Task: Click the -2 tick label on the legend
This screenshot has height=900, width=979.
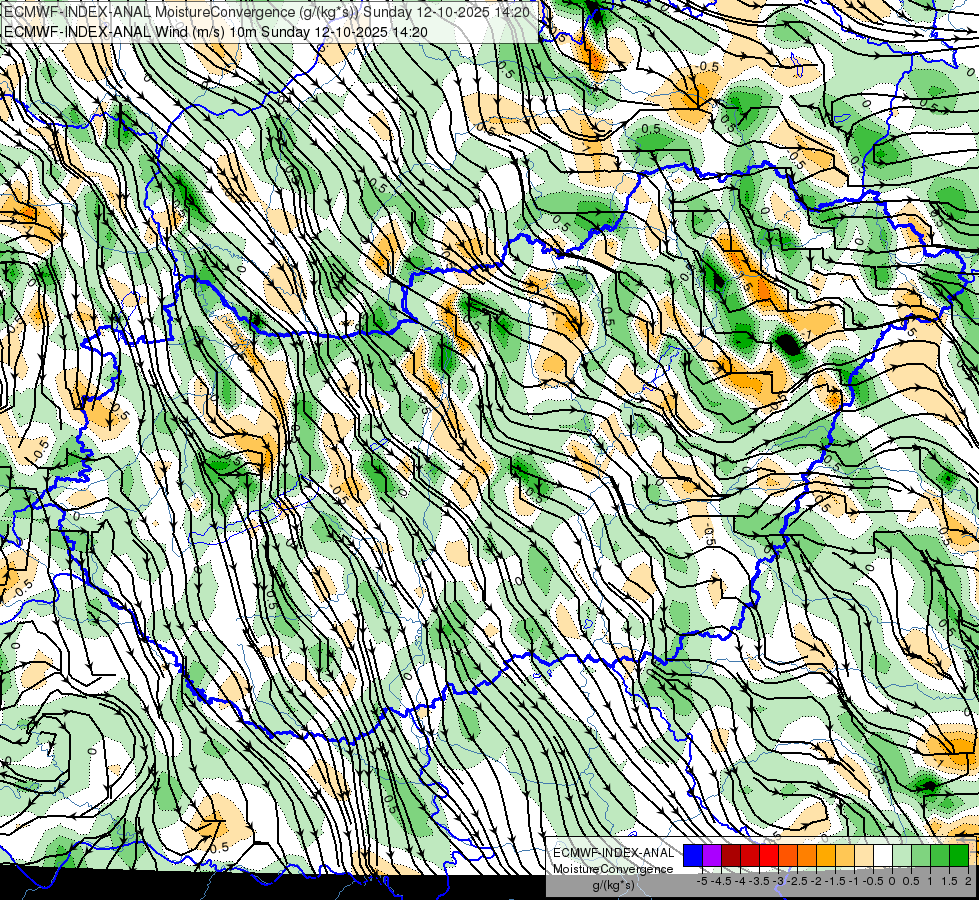Action: tap(816, 881)
